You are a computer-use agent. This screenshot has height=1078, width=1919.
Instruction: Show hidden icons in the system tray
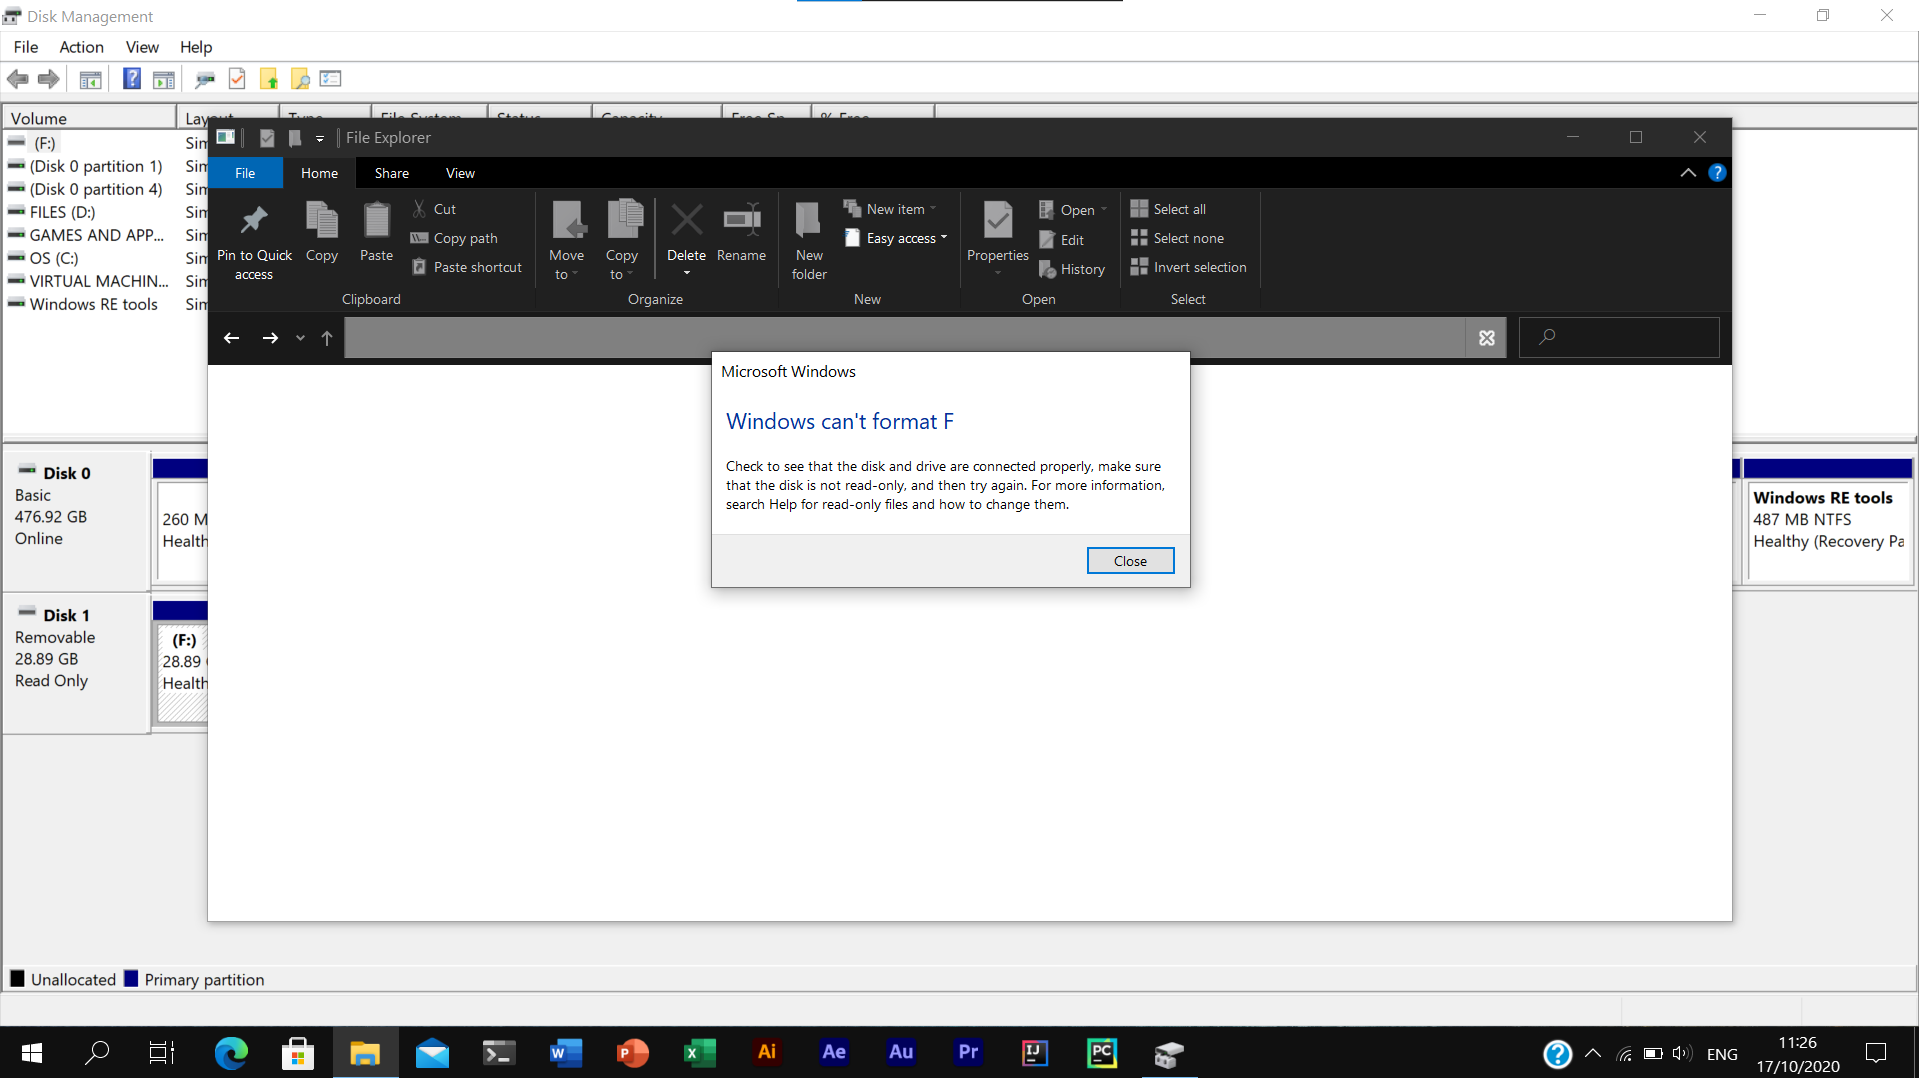coord(1593,1054)
